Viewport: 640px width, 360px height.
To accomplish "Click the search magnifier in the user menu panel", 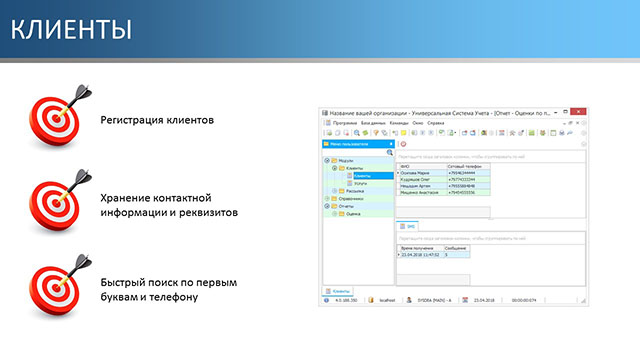I will [x=390, y=152].
